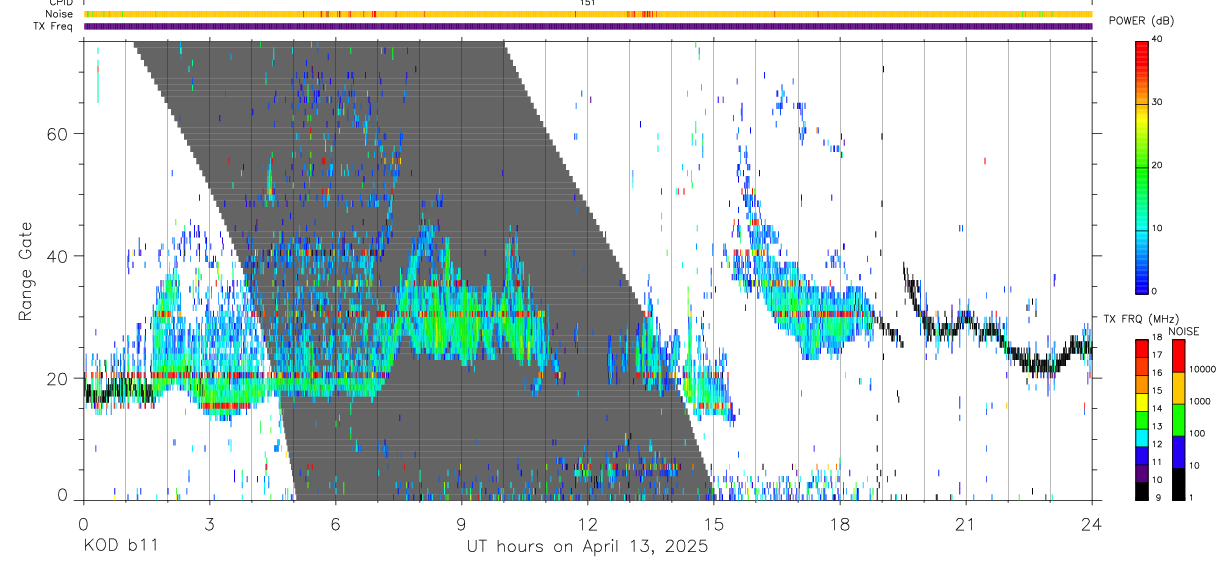Click the 40 tick on the POWER colorbar
1228x567 pixels.
click(x=1157, y=39)
